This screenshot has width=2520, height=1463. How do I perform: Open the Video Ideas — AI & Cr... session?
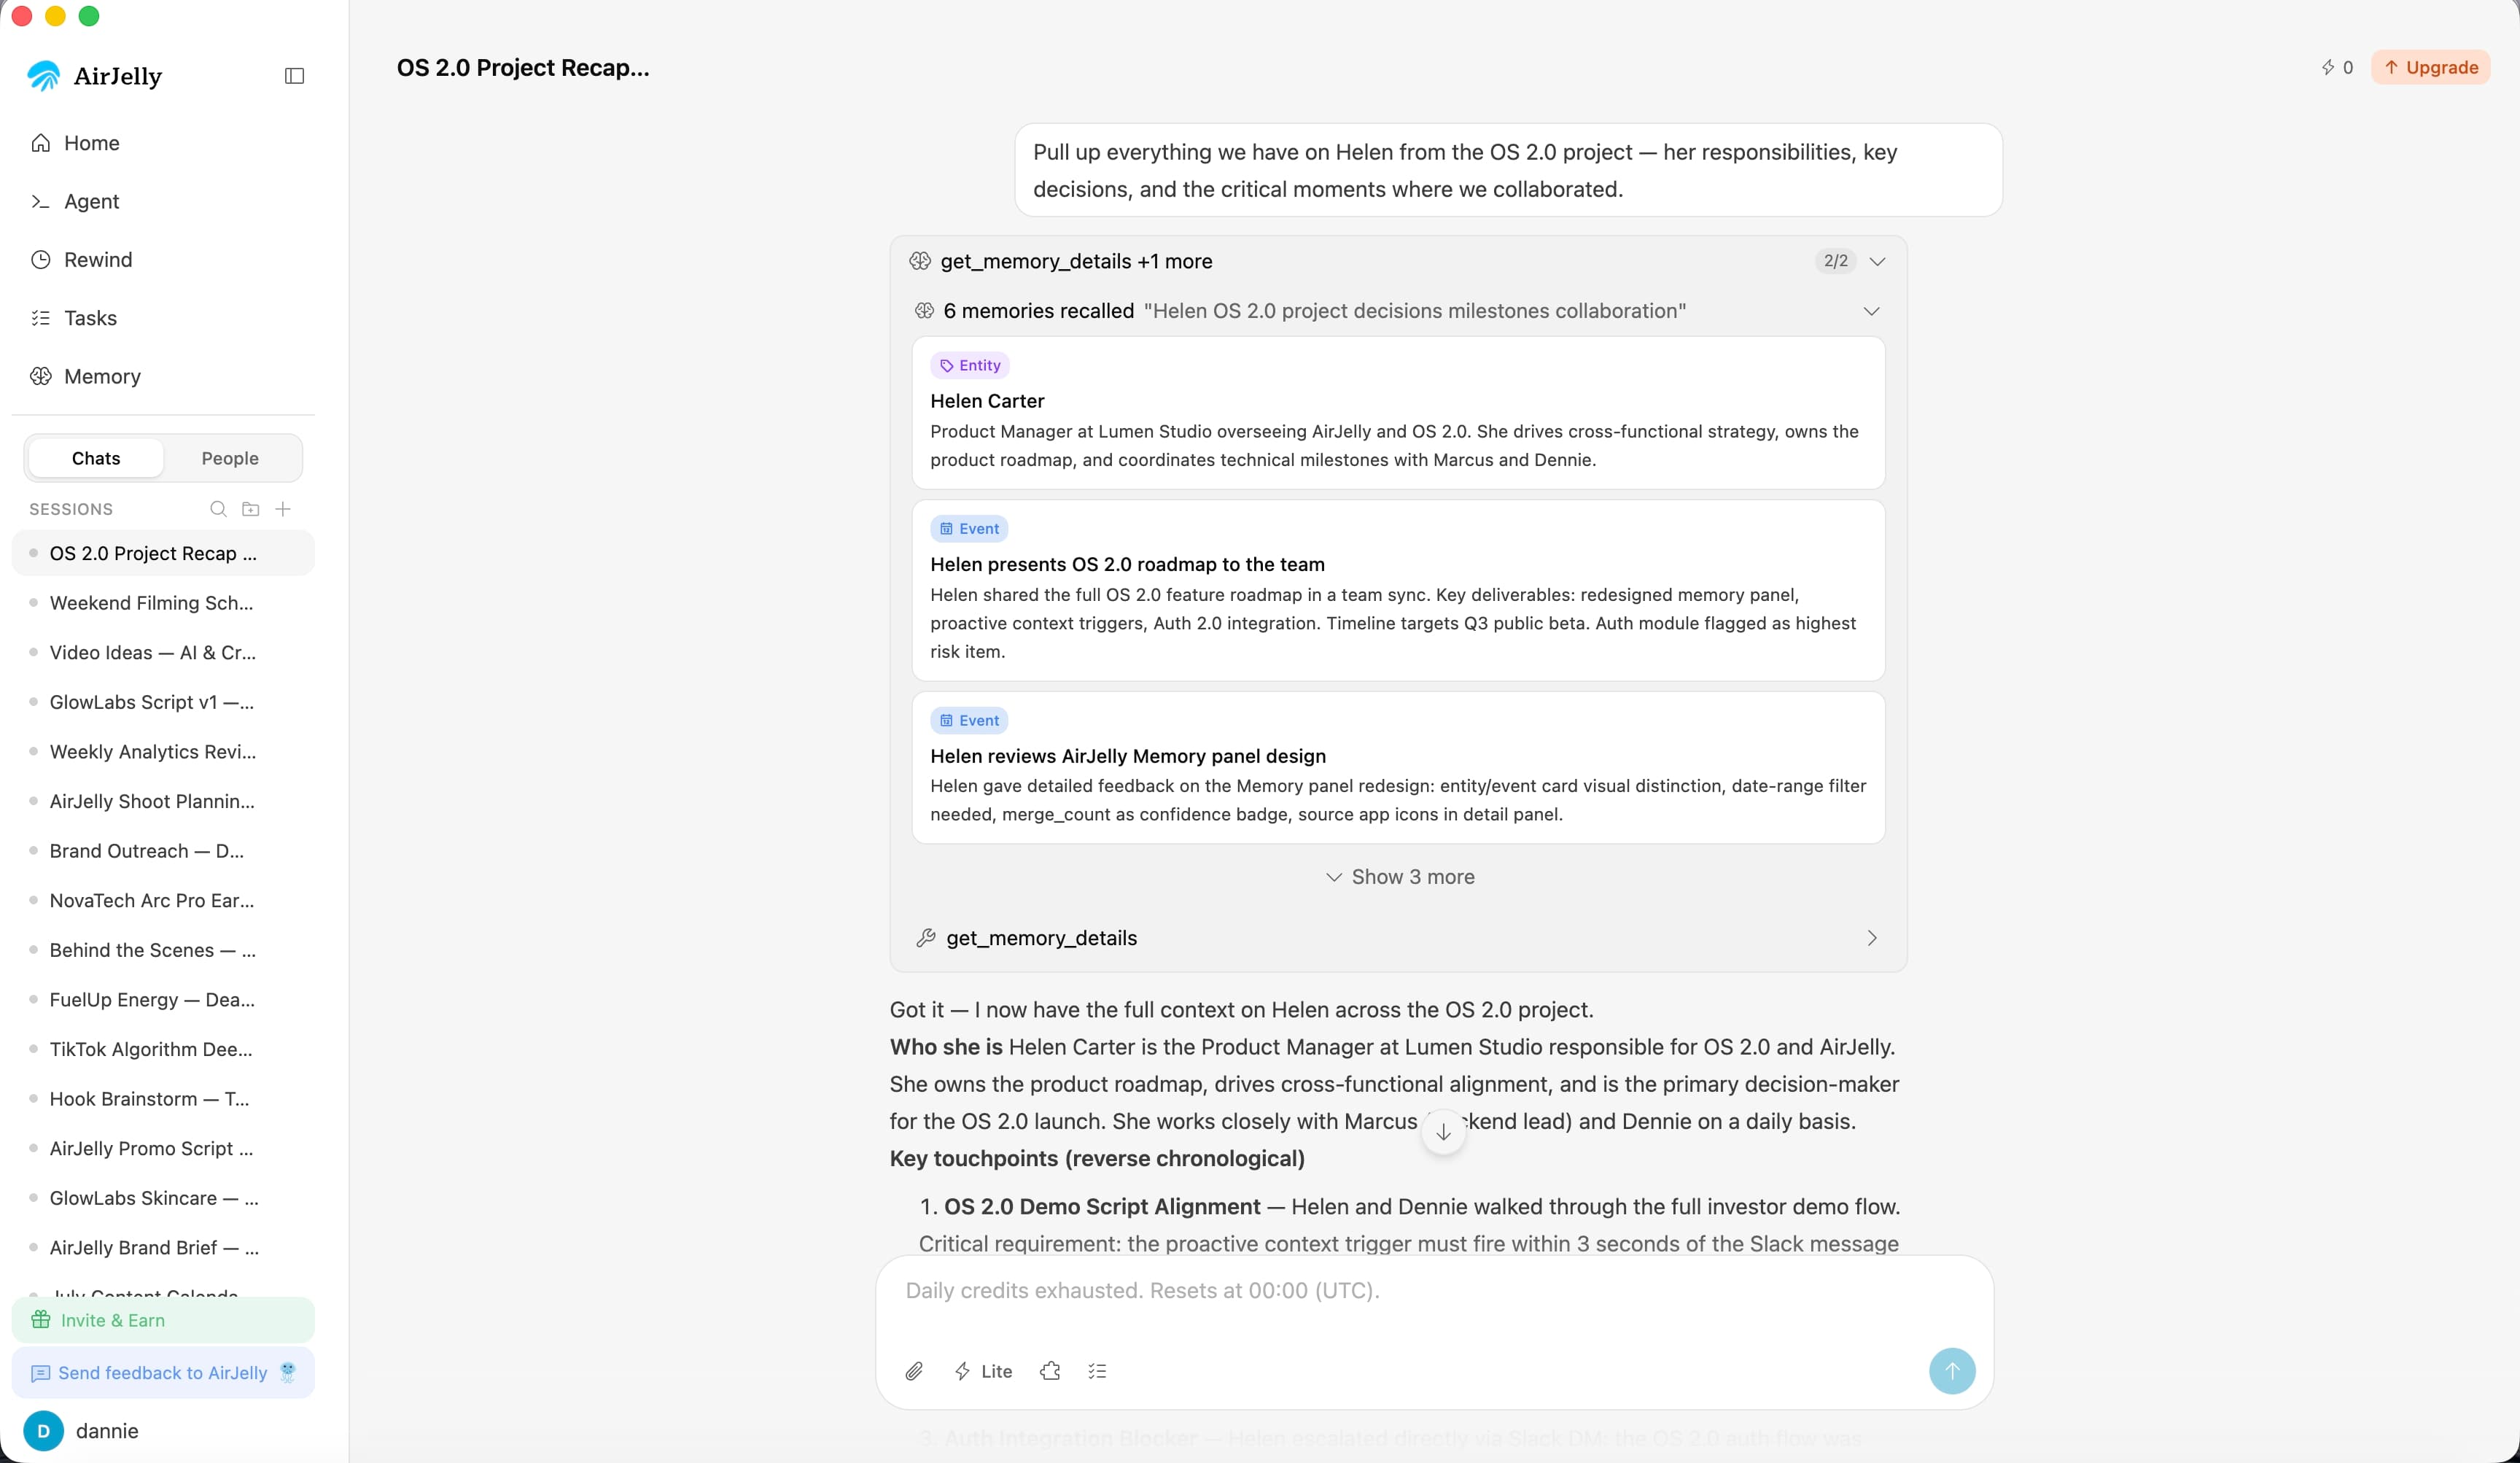coord(163,653)
